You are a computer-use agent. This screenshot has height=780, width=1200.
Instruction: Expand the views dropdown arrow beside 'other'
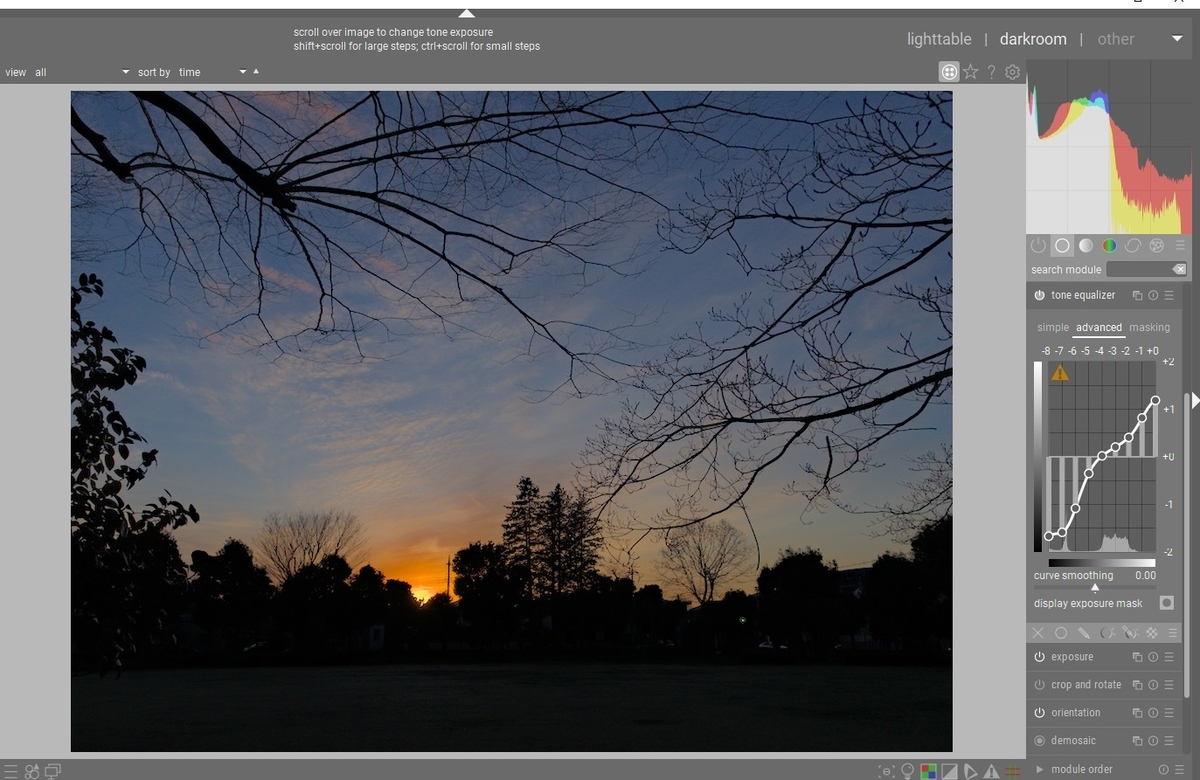point(1177,39)
